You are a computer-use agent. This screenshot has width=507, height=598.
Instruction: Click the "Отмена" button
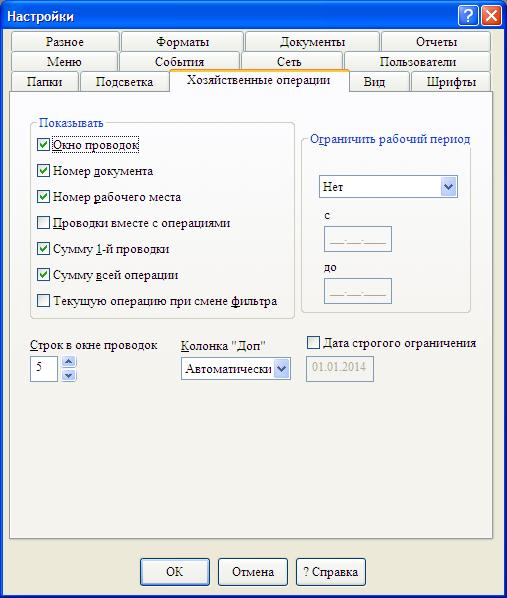pos(253,572)
